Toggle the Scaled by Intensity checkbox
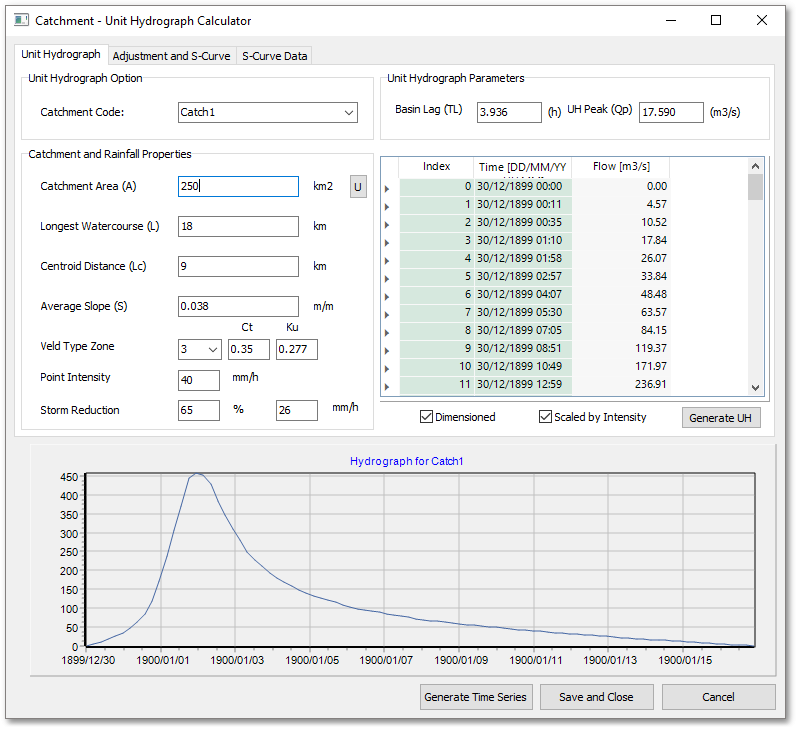 [x=545, y=417]
